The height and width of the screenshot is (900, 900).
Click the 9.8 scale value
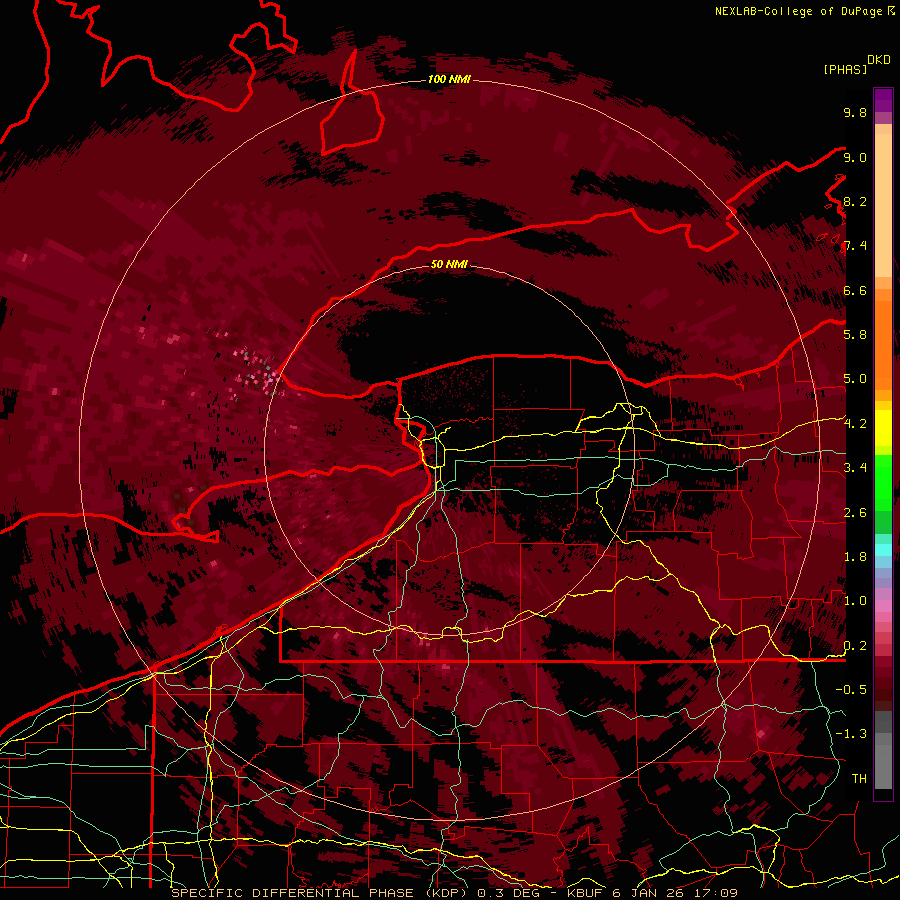[x=855, y=112]
